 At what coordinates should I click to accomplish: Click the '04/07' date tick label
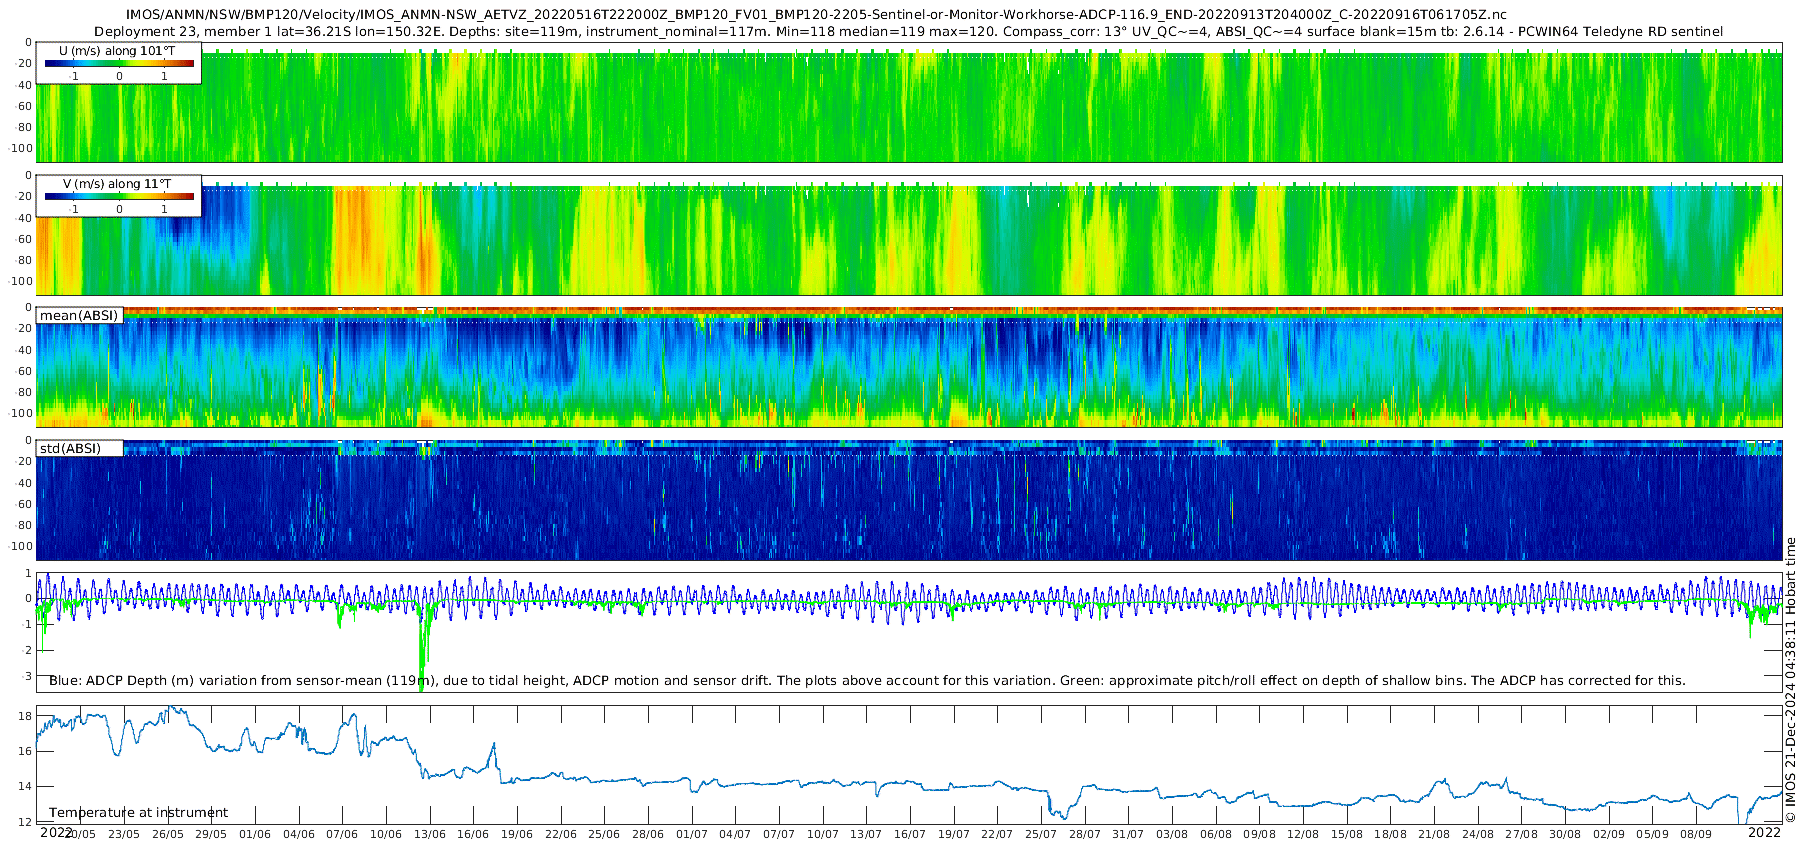[735, 834]
